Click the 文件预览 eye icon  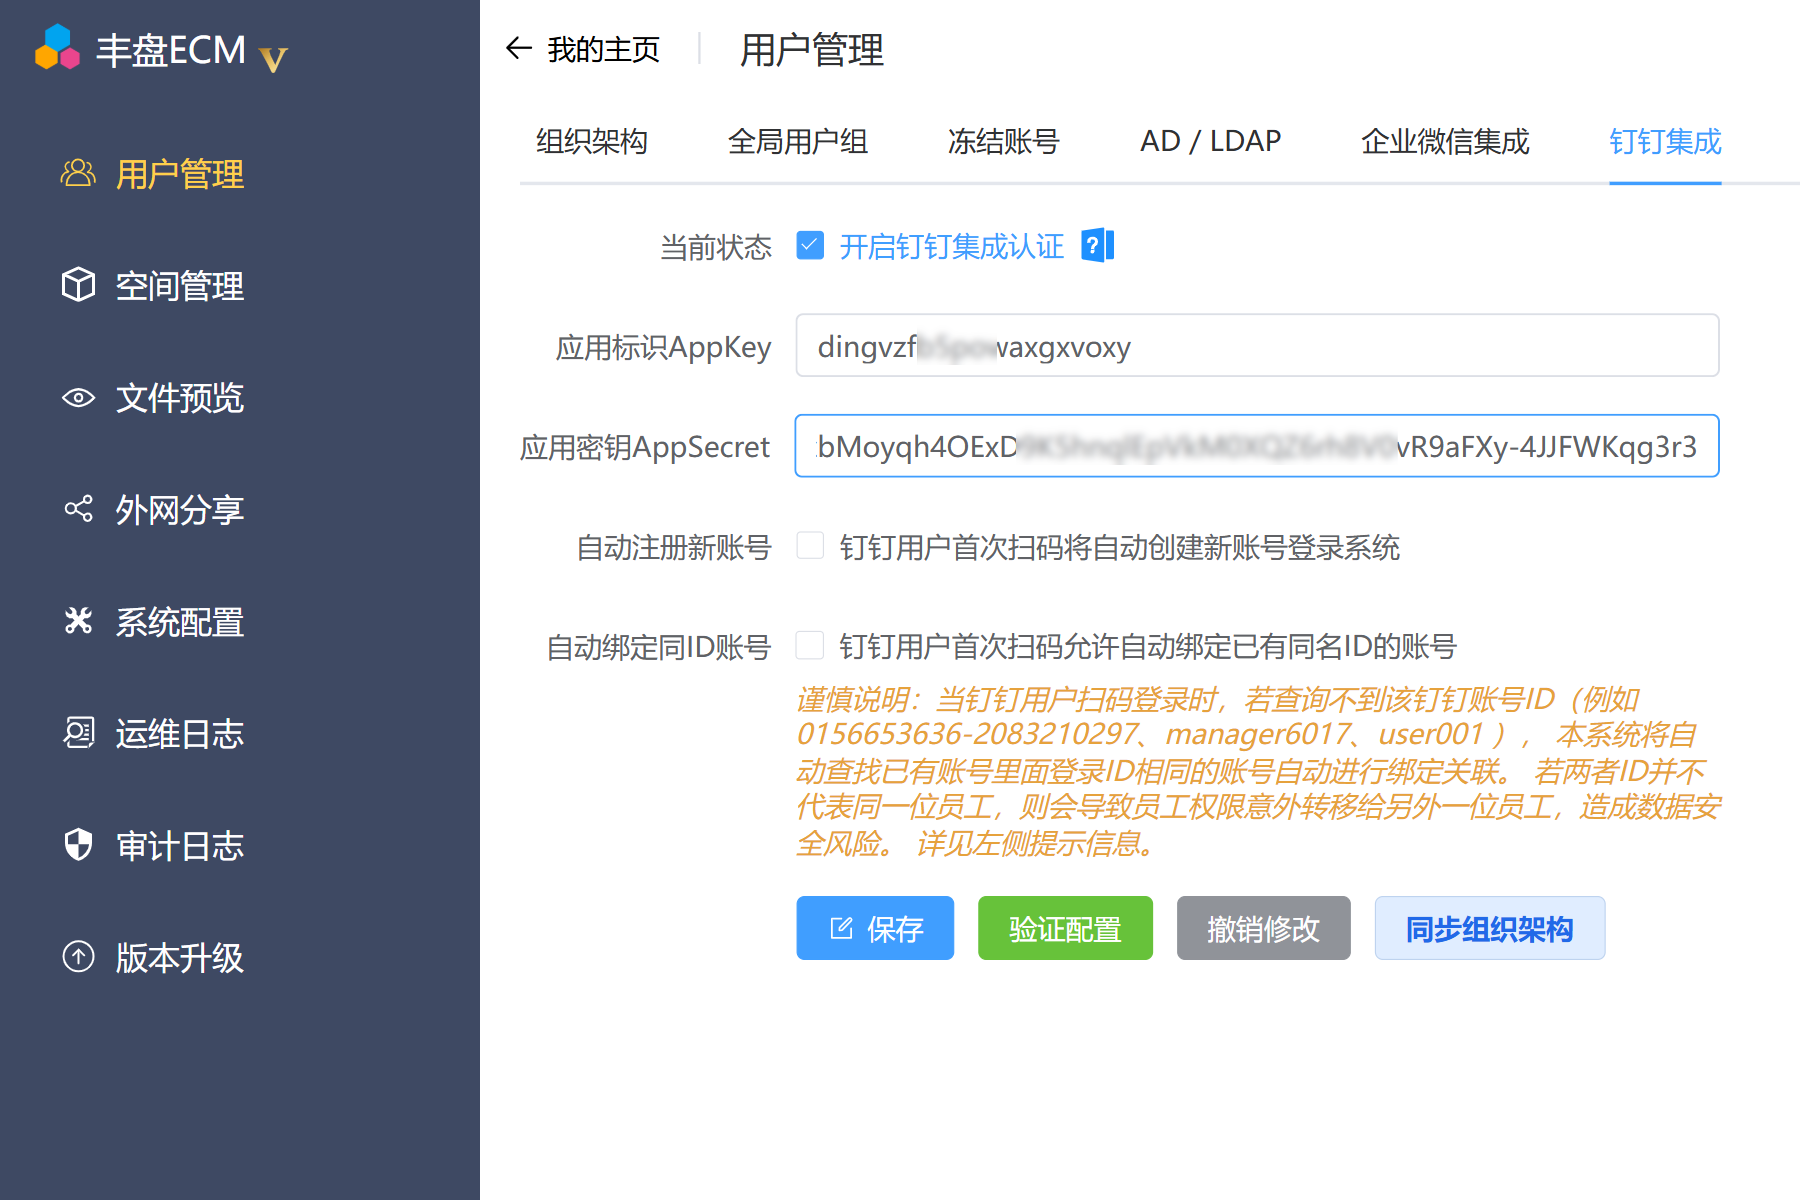pyautogui.click(x=78, y=398)
